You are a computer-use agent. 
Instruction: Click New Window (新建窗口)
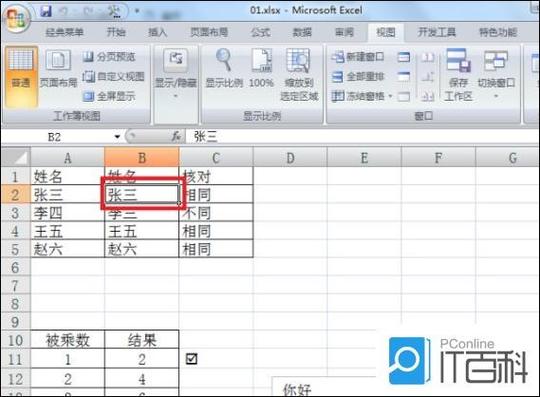point(358,57)
